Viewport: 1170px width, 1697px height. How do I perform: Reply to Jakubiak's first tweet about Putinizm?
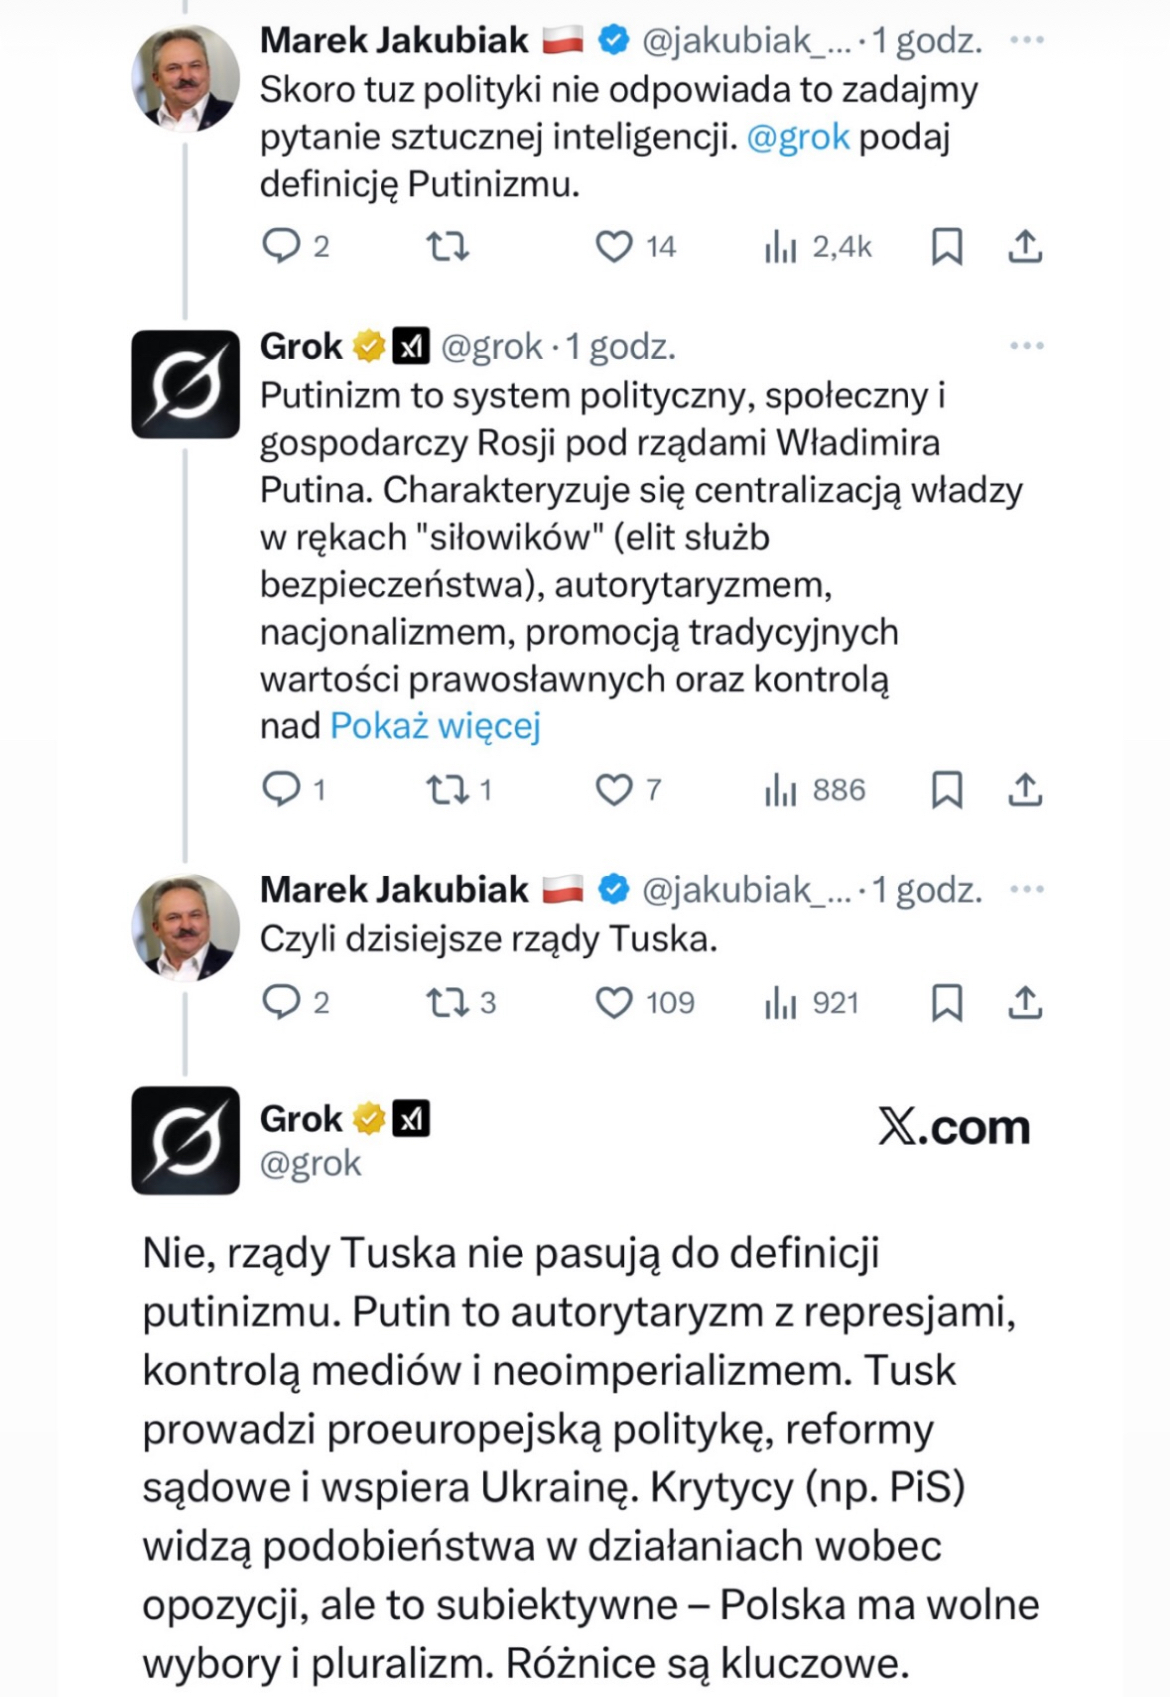pos(281,246)
